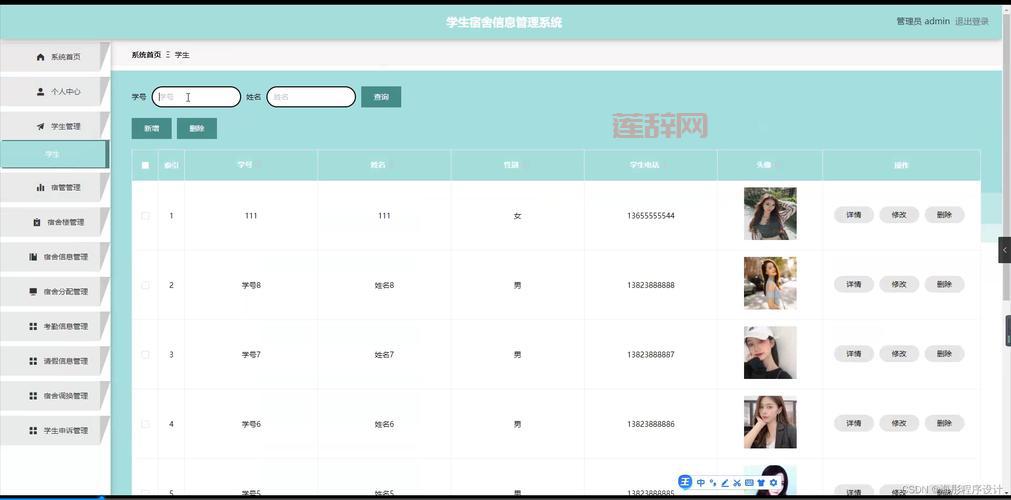Click the 姓名 search input field
This screenshot has height=500, width=1011.
point(311,97)
